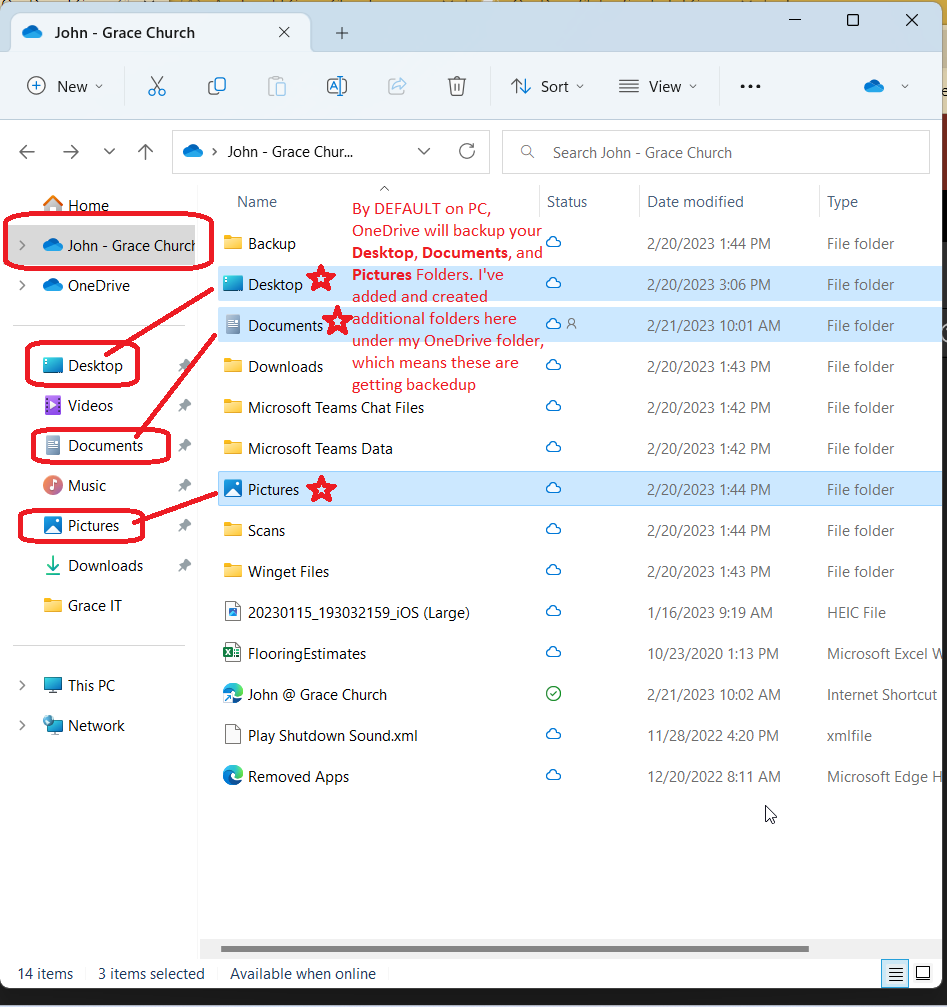The height and width of the screenshot is (1007, 947).
Task: Expand This PC tree node
Action: tap(22, 685)
